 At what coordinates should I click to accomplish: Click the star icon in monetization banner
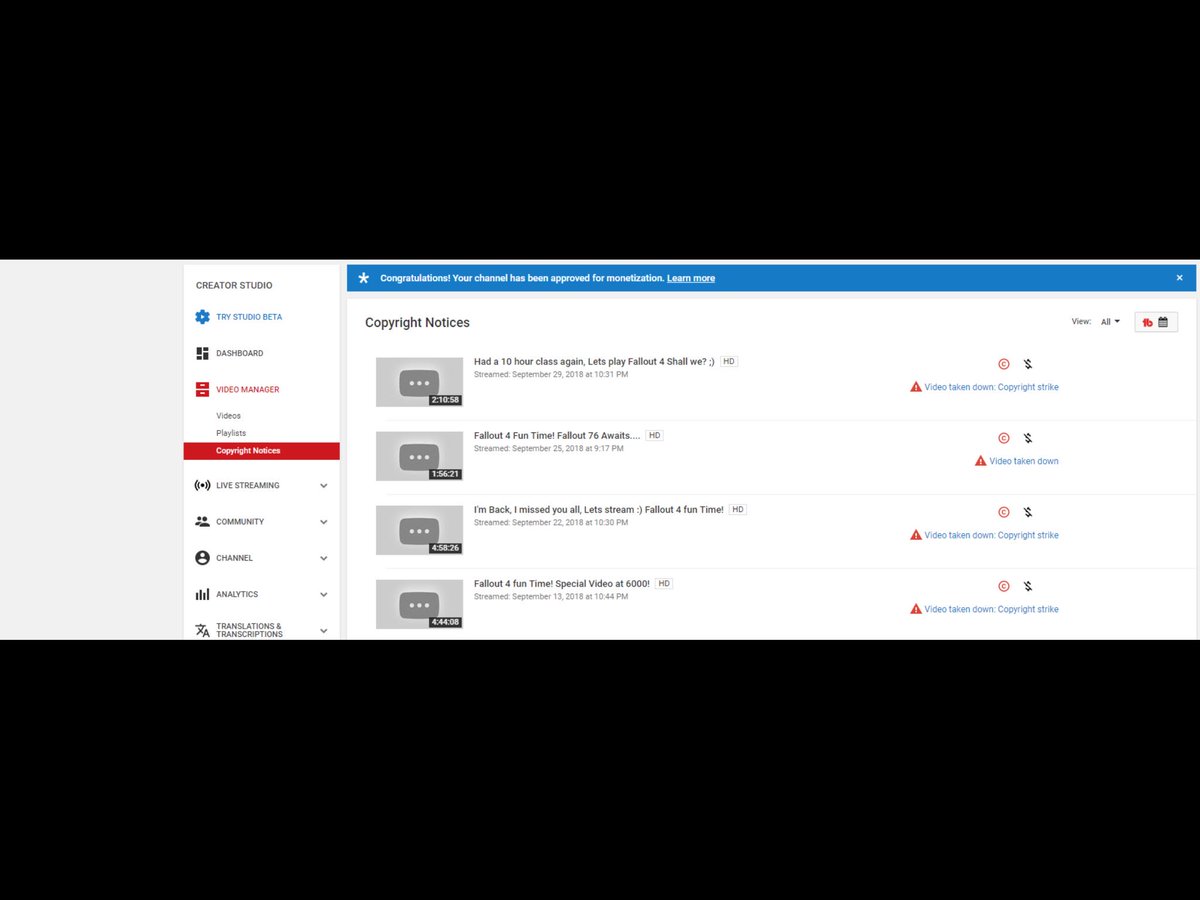point(364,278)
